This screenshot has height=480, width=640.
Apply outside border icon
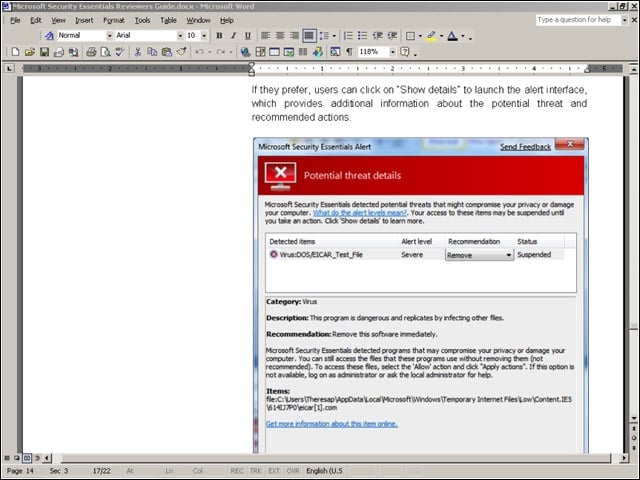pyautogui.click(x=410, y=36)
